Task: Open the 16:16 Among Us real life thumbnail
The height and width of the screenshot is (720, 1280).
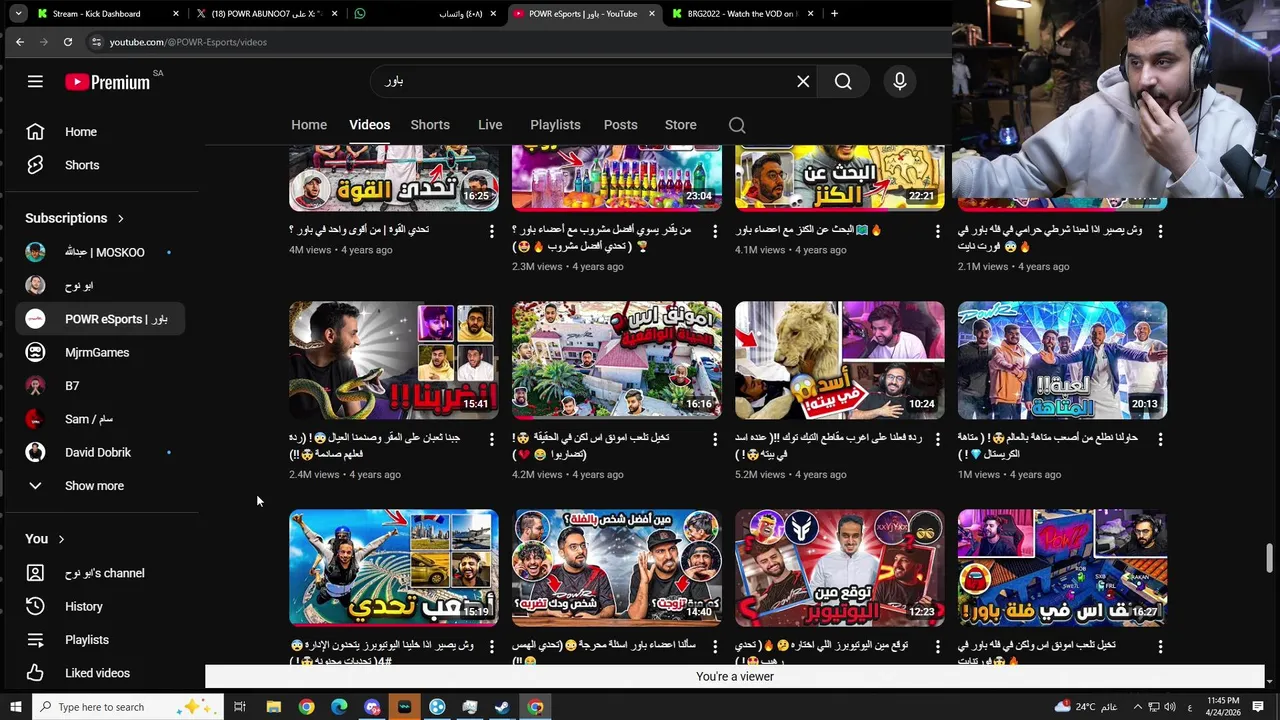Action: click(616, 360)
